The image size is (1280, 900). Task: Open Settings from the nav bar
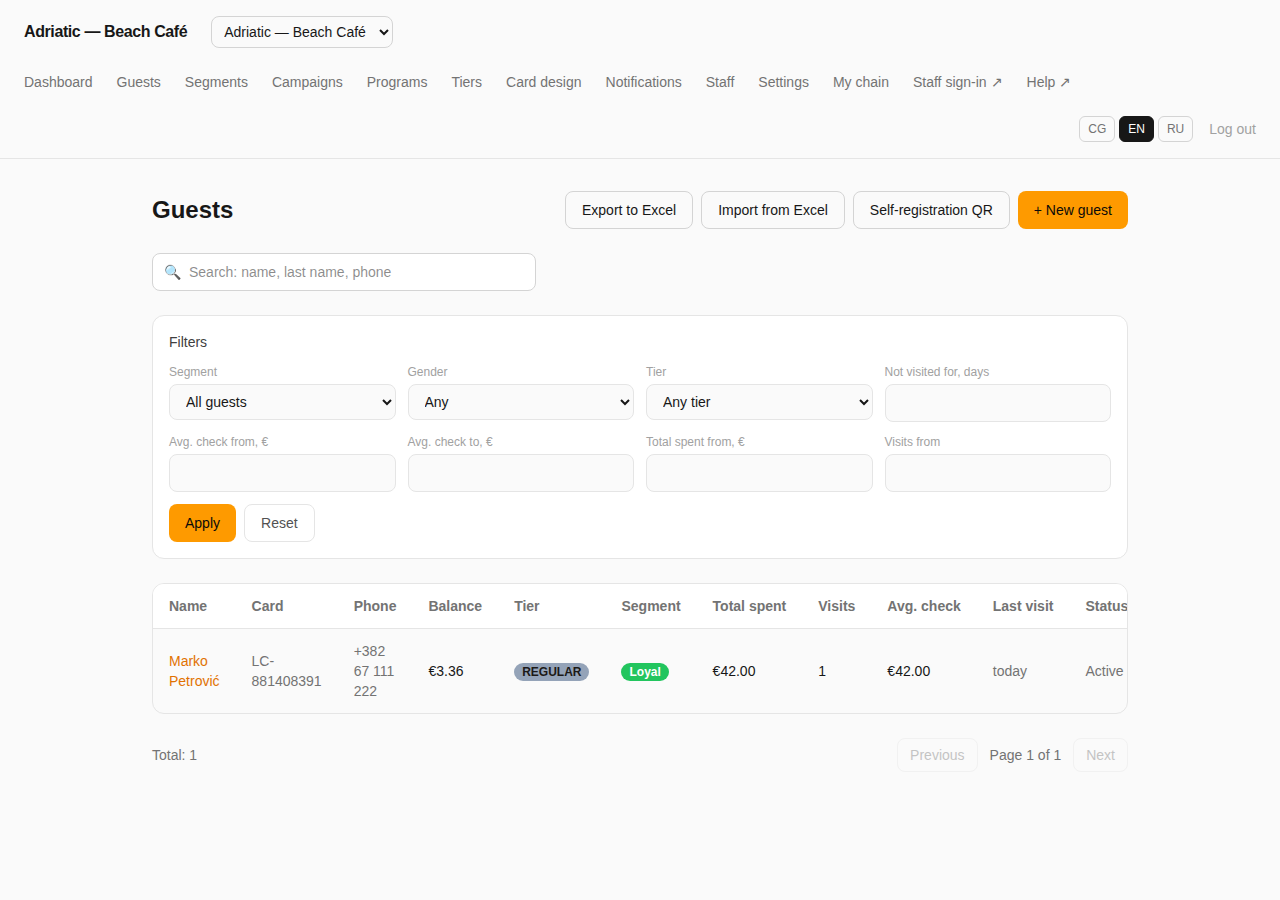(783, 82)
